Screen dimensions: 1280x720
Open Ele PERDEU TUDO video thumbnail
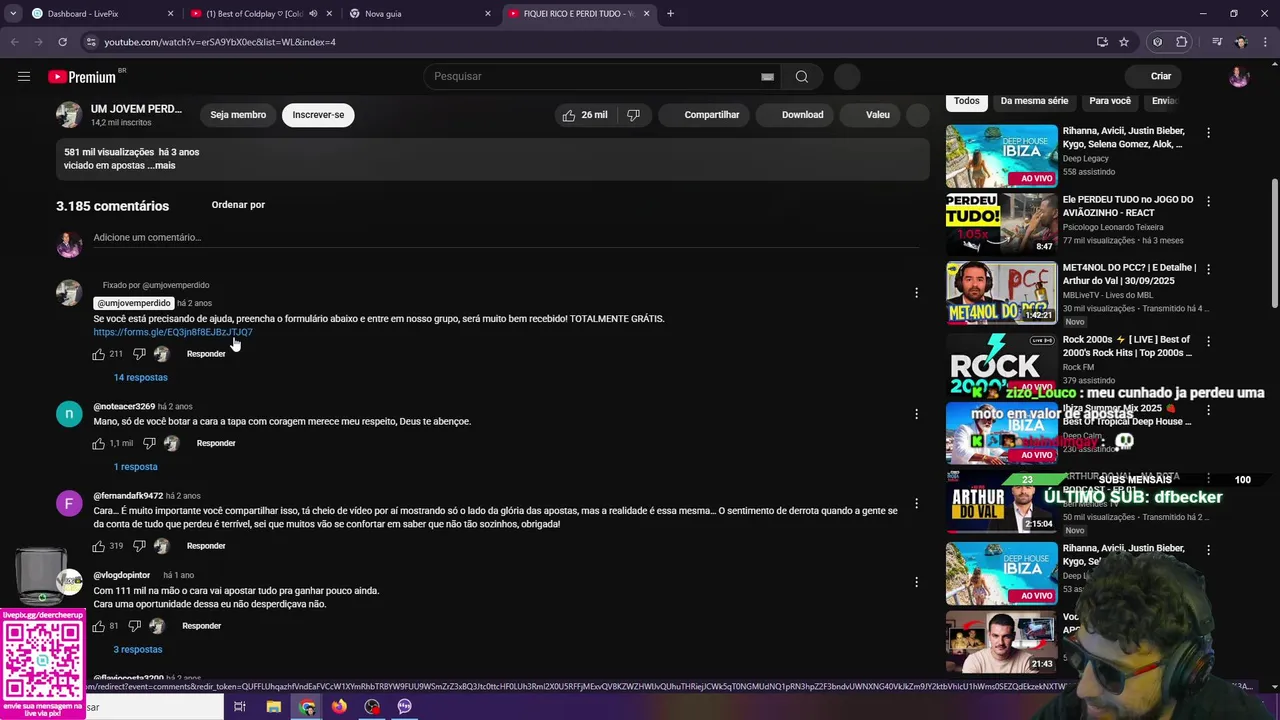click(1001, 223)
